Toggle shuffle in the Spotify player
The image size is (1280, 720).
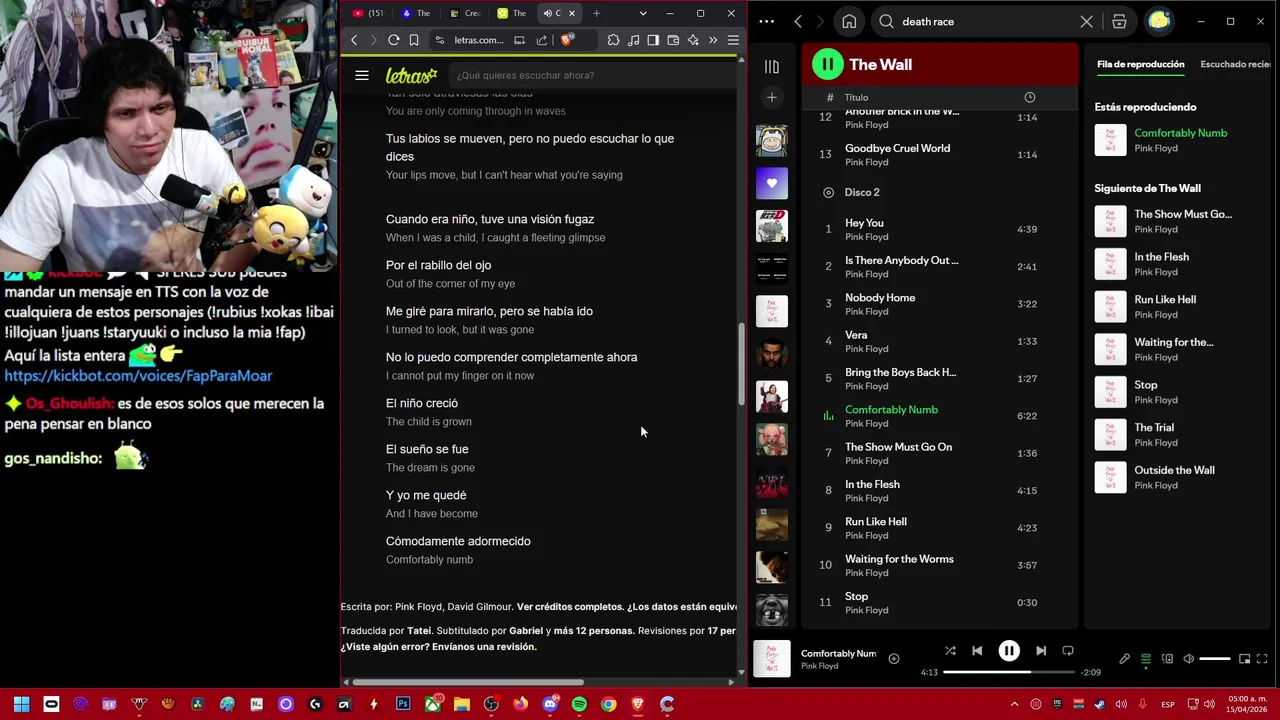950,651
